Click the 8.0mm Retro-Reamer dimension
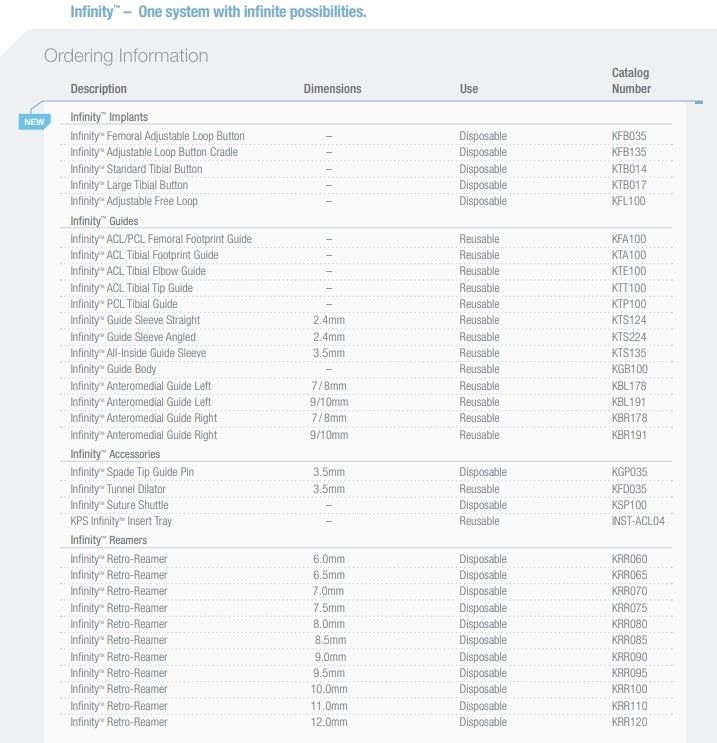Image resolution: width=717 pixels, height=743 pixels. pyautogui.click(x=329, y=624)
